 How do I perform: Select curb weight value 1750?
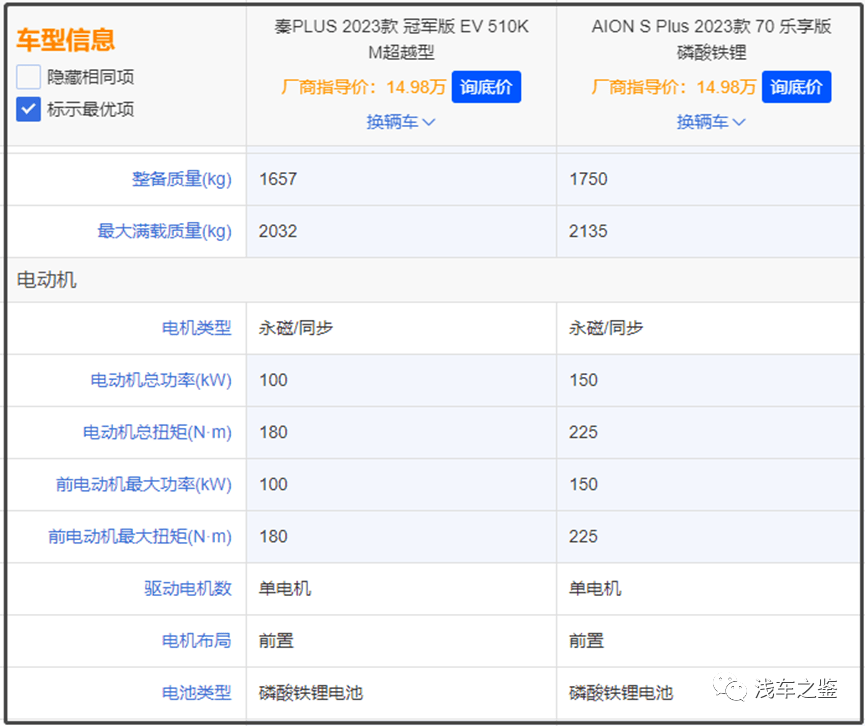pos(588,179)
